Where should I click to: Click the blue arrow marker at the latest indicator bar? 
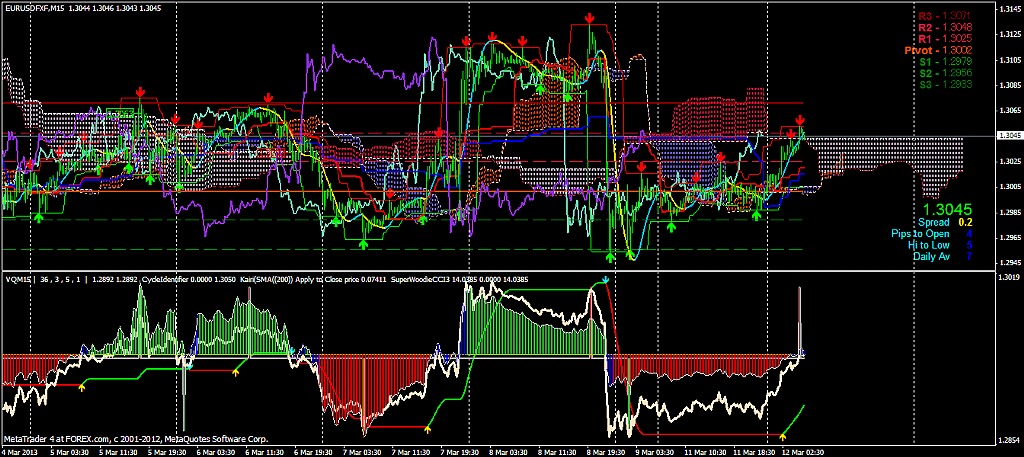coord(802,354)
